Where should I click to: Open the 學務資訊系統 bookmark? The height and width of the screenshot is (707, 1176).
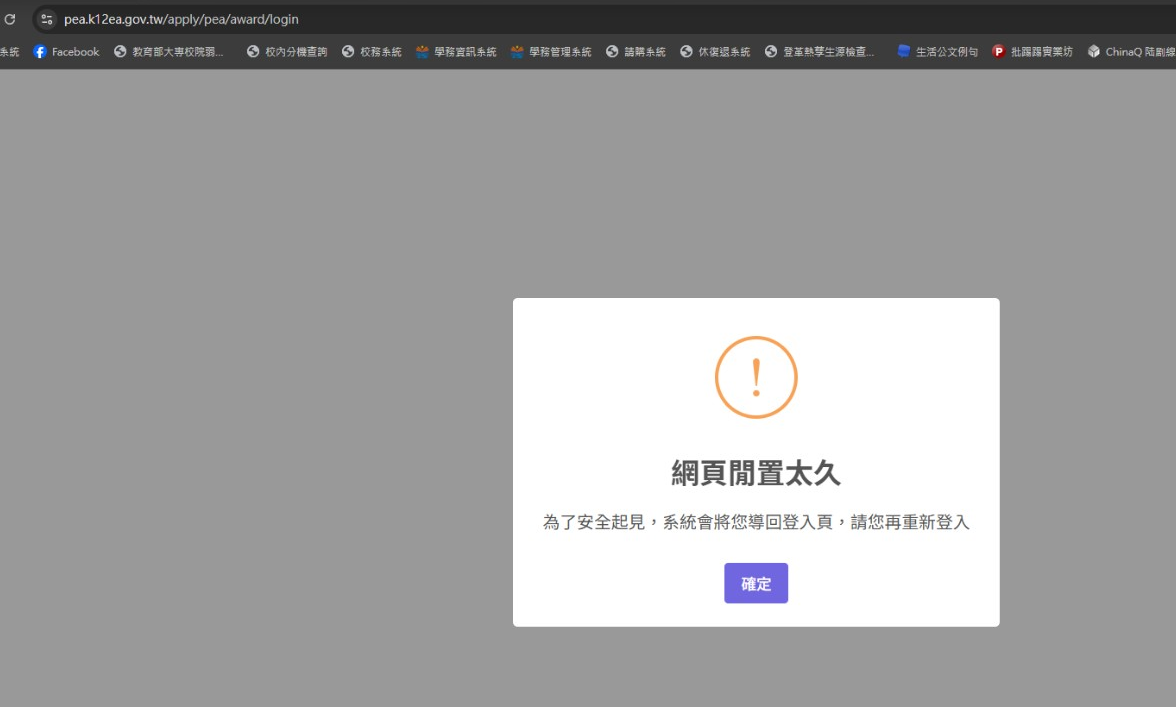point(457,52)
